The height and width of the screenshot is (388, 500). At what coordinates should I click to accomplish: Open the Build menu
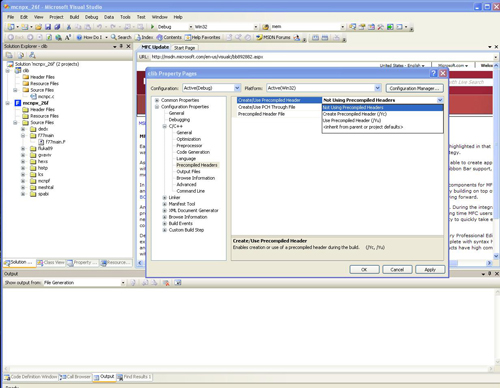(74, 17)
